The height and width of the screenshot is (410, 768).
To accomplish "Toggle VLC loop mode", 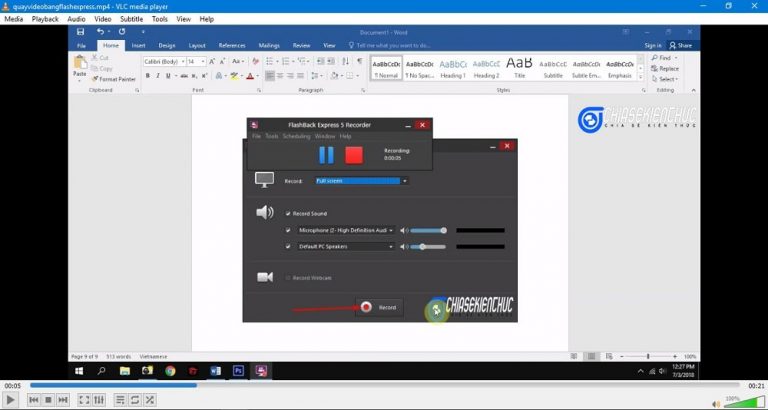I will [135, 400].
